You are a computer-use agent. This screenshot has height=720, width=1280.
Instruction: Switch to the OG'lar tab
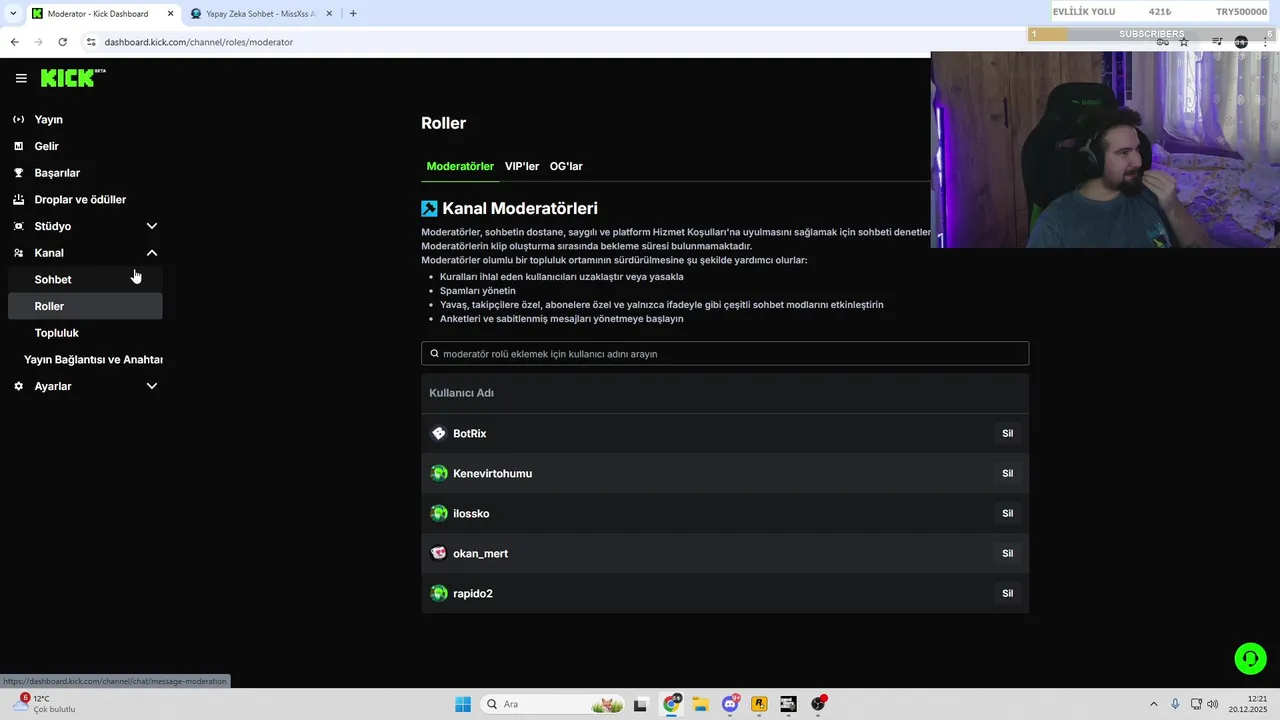[x=566, y=166]
